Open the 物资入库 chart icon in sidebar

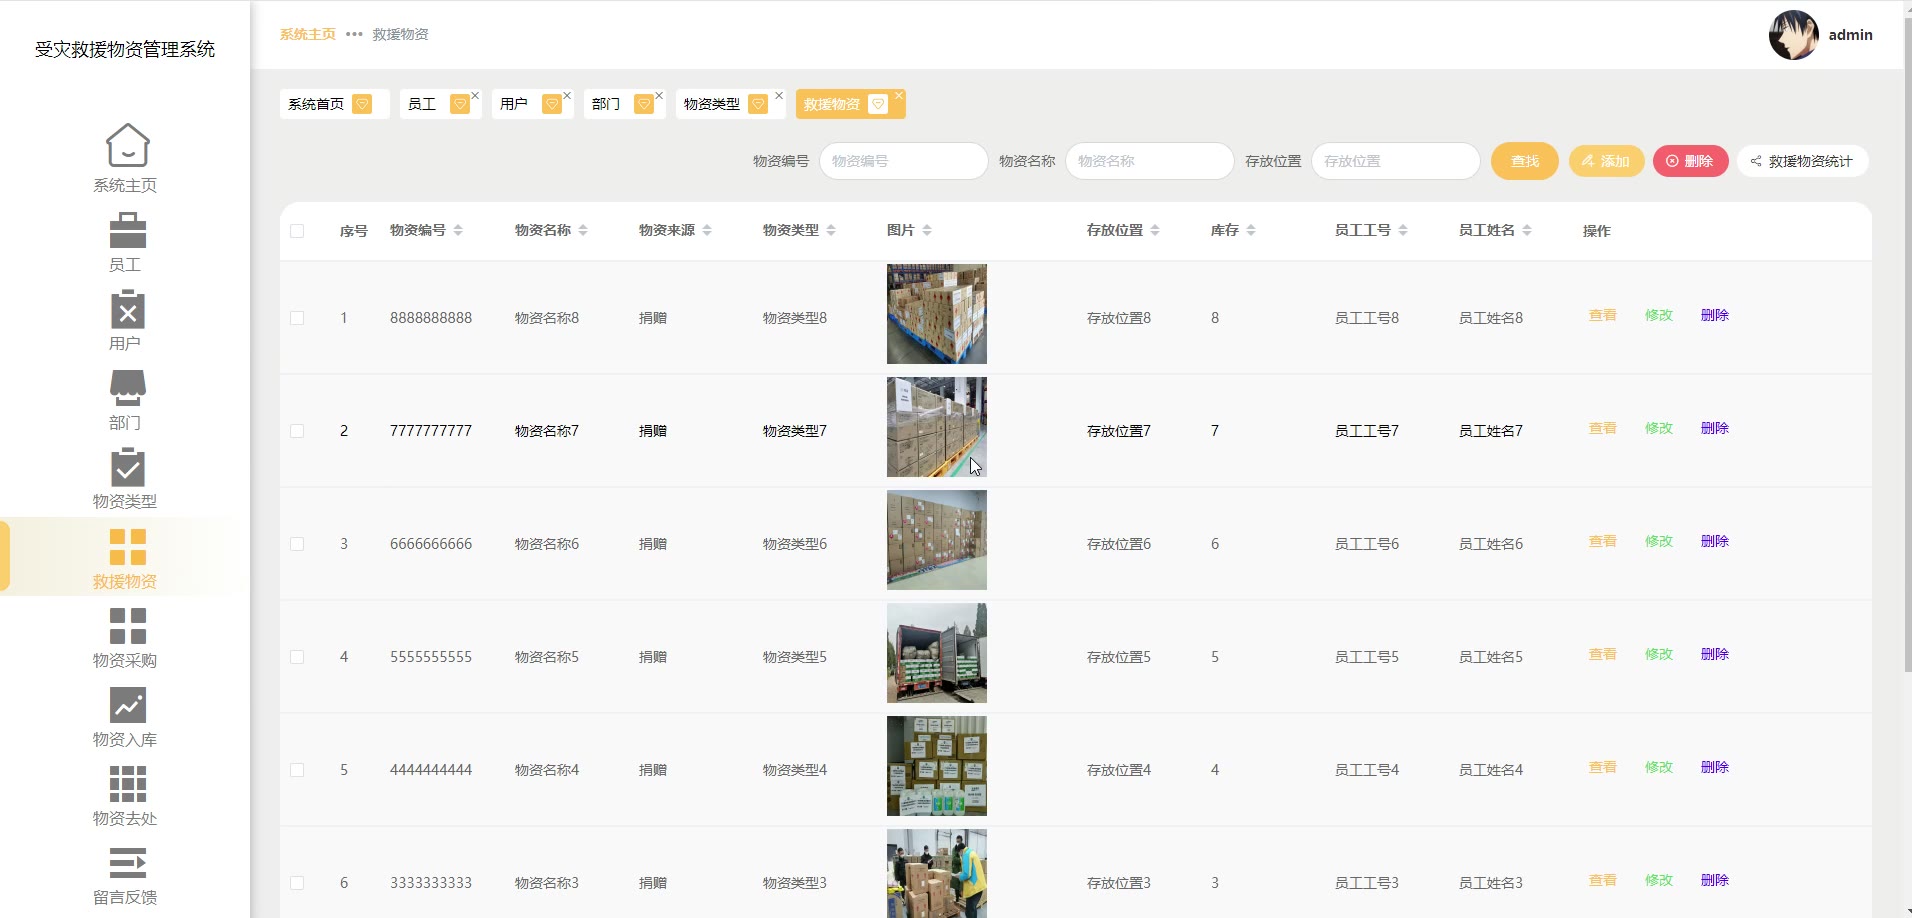pyautogui.click(x=127, y=705)
